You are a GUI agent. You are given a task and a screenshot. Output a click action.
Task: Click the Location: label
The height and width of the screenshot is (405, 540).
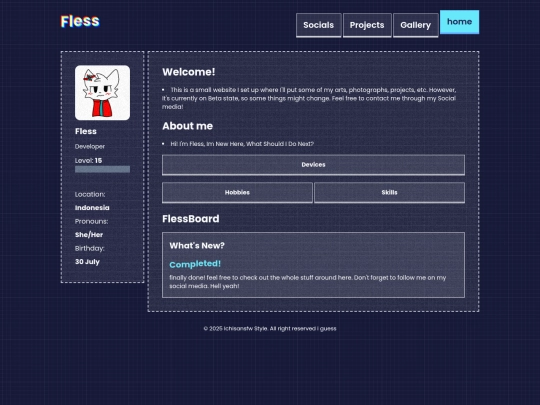(x=90, y=194)
